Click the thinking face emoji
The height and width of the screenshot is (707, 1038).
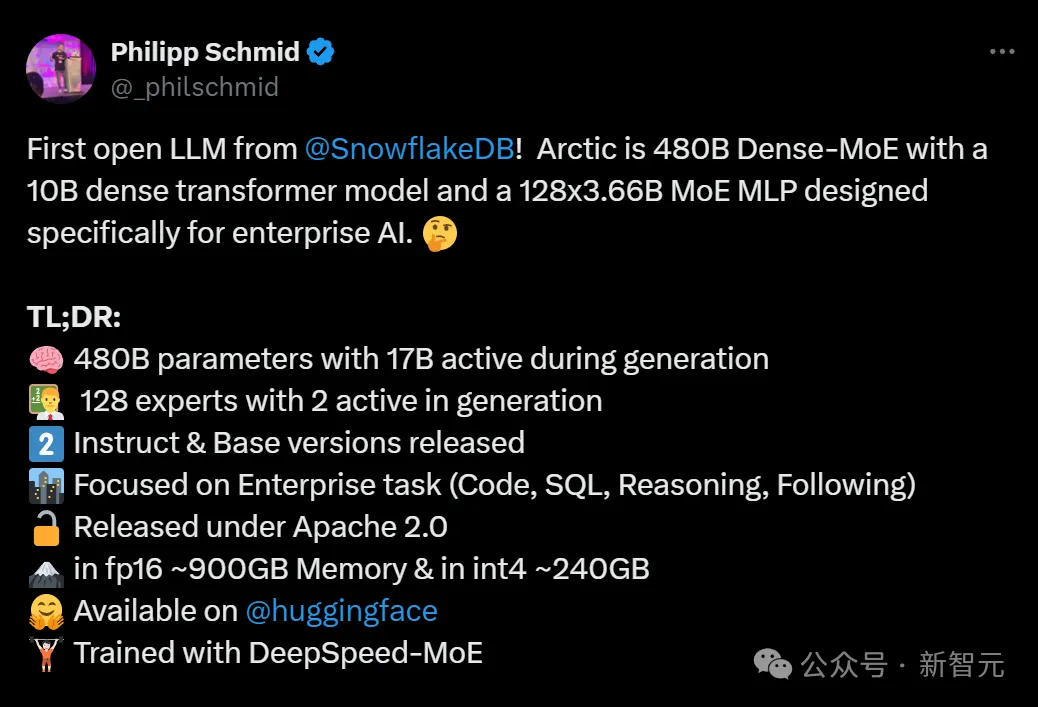click(x=440, y=234)
